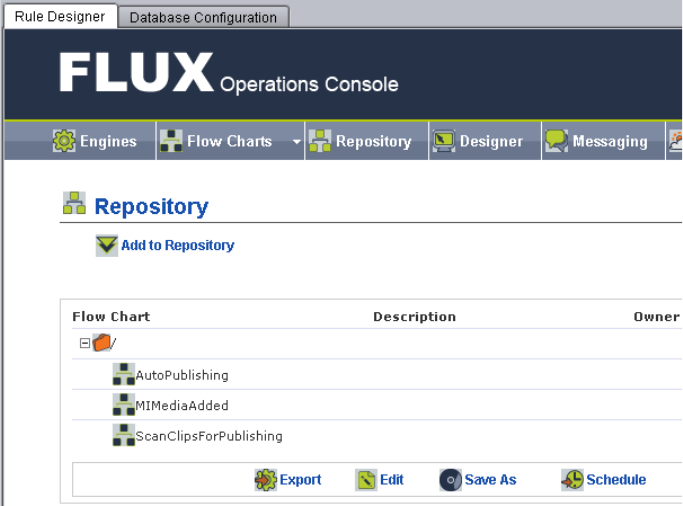Click the Repository heading icon
Viewport: 683px width, 506px height.
(x=74, y=203)
